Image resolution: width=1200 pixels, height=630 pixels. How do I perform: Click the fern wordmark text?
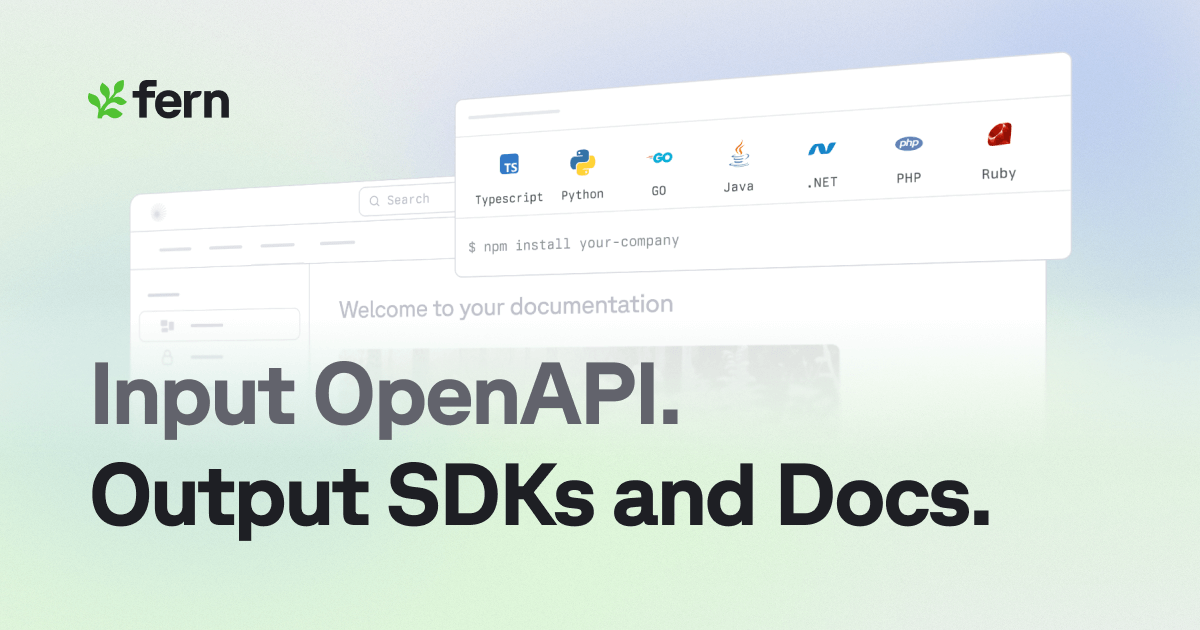click(x=181, y=100)
